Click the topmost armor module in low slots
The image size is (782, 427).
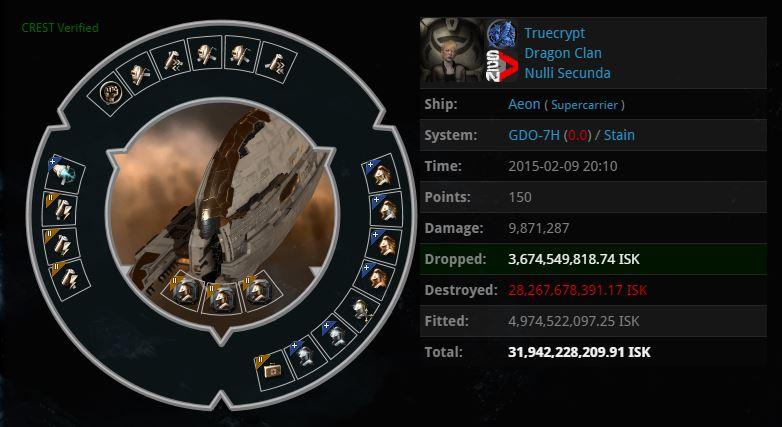point(382,173)
